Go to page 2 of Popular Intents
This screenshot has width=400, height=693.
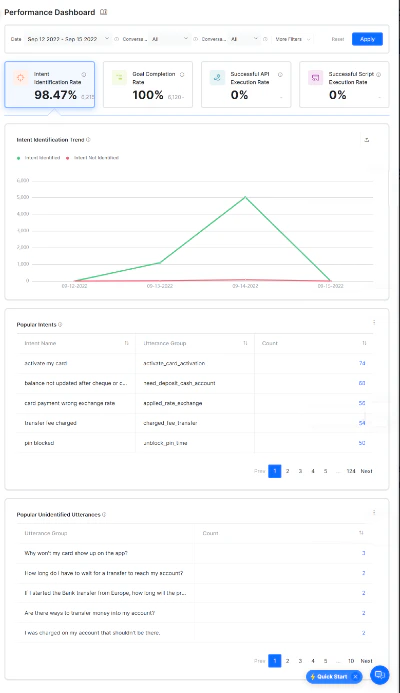pyautogui.click(x=287, y=471)
